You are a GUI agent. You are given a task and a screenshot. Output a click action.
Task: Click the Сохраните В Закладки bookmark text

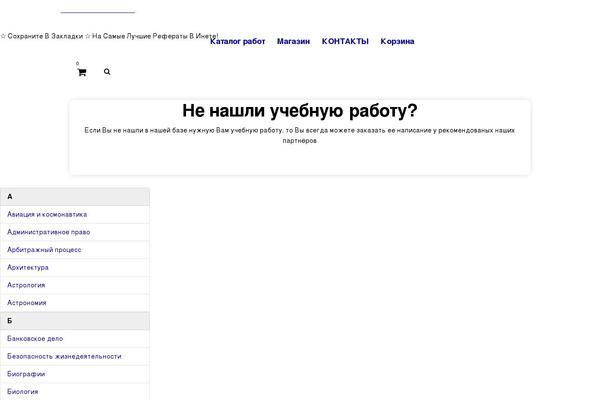pyautogui.click(x=109, y=36)
